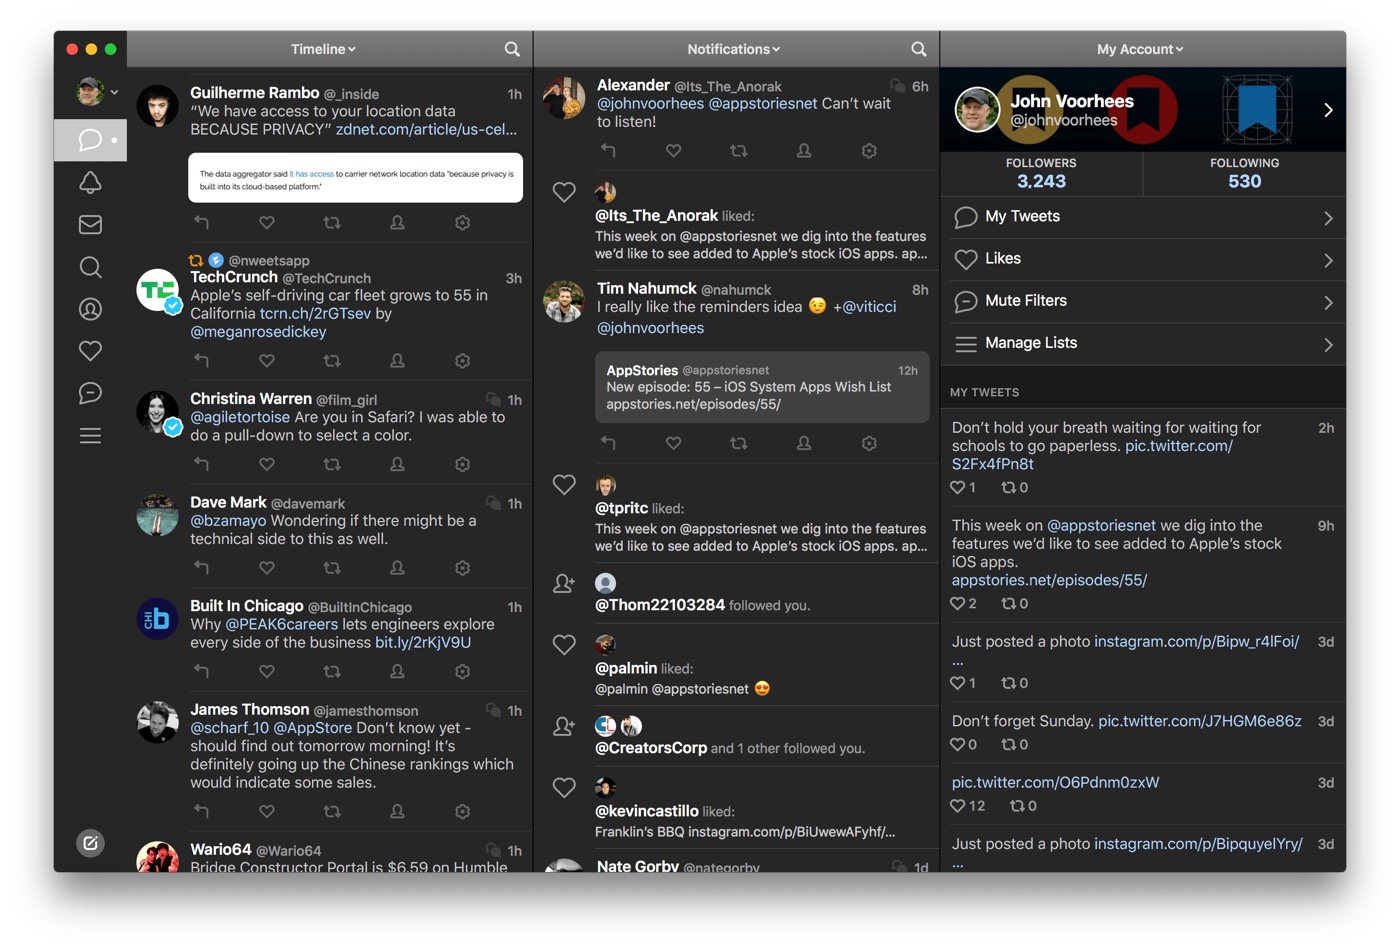
Task: View profile from Christina Warren's tweet
Action: 397,464
